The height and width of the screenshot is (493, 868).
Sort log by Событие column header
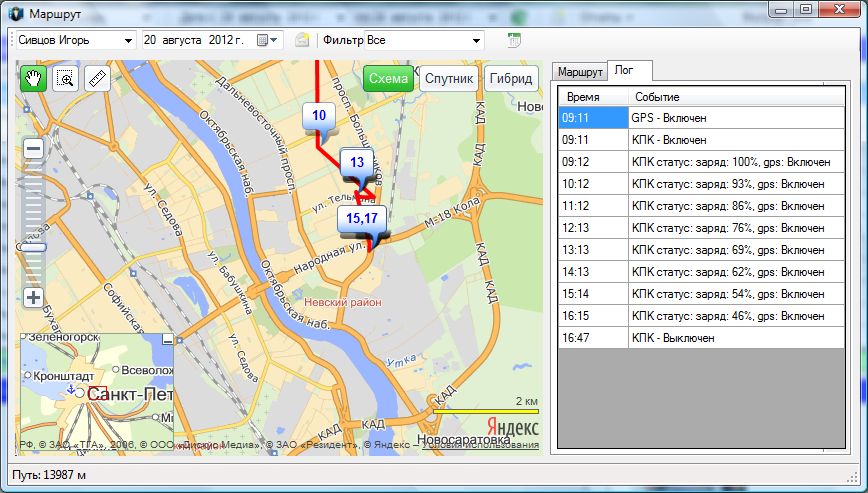click(737, 97)
